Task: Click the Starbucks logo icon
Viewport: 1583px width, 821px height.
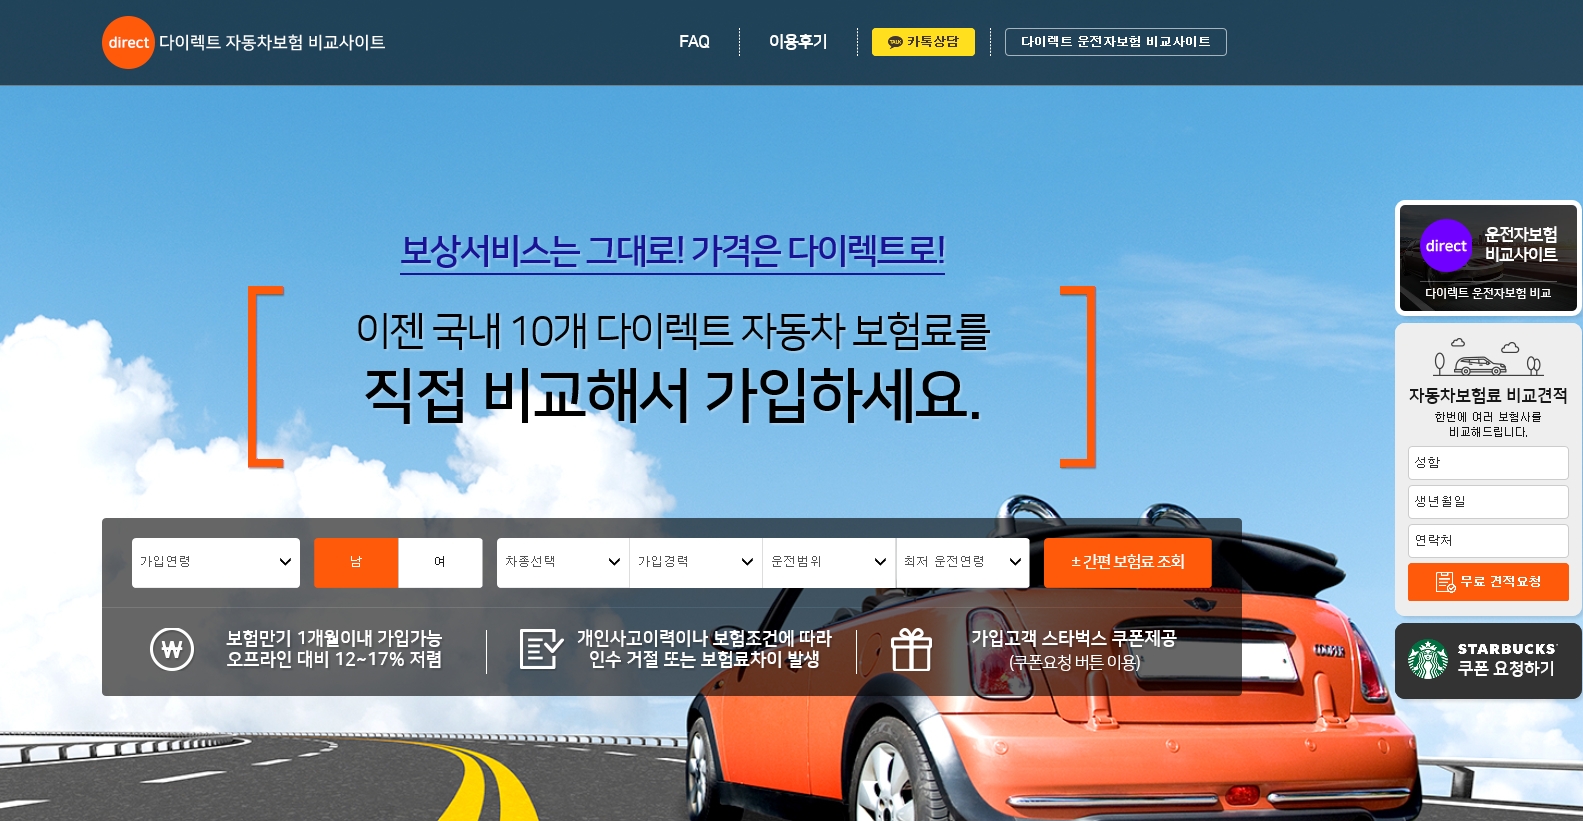Action: (1428, 660)
